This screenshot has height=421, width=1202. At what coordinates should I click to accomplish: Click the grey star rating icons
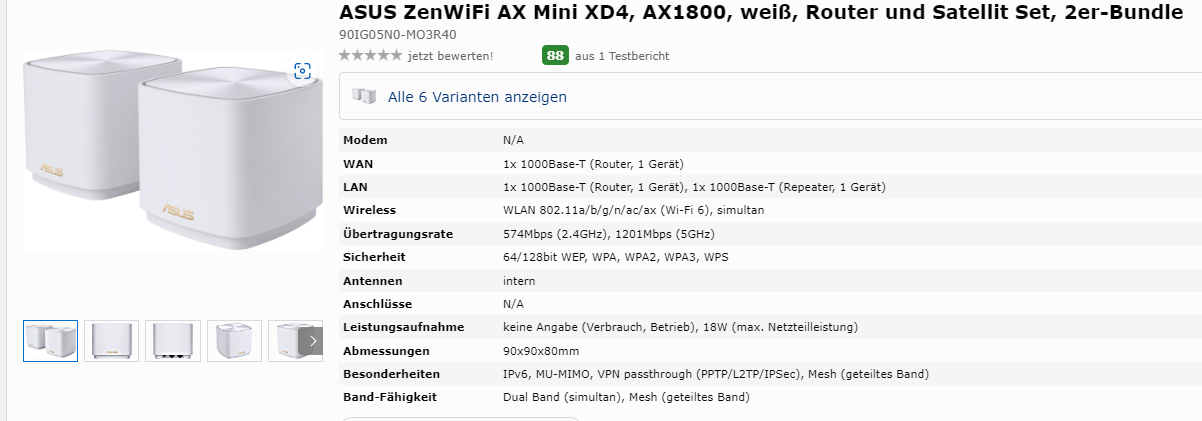370,56
